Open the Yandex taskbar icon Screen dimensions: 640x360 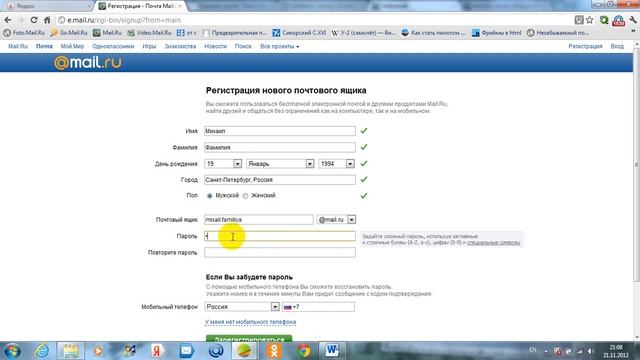(x=157, y=351)
